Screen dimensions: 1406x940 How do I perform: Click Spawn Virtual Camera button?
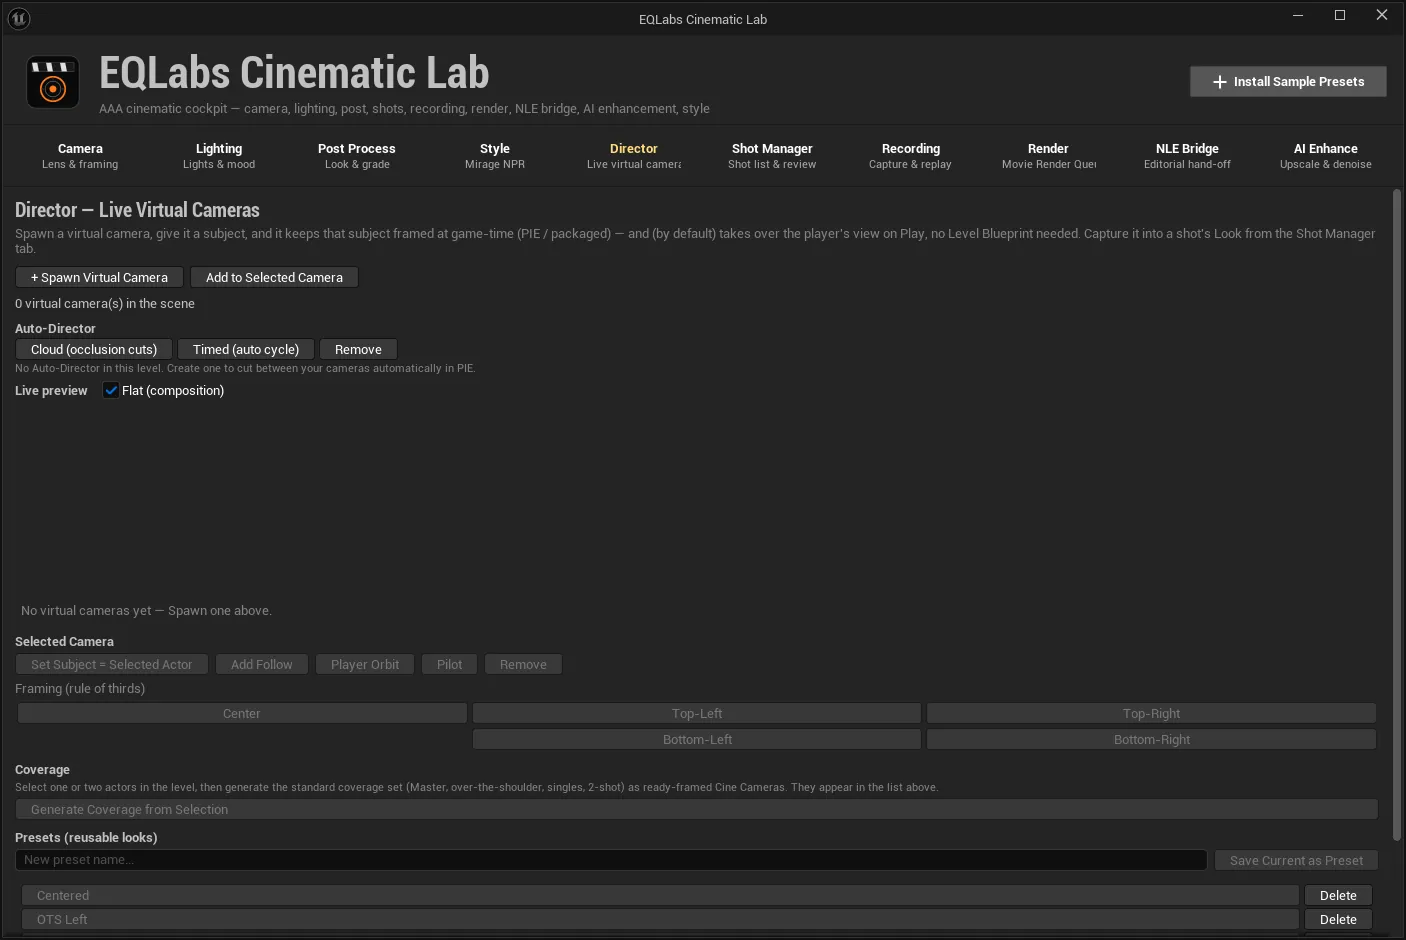tap(99, 277)
